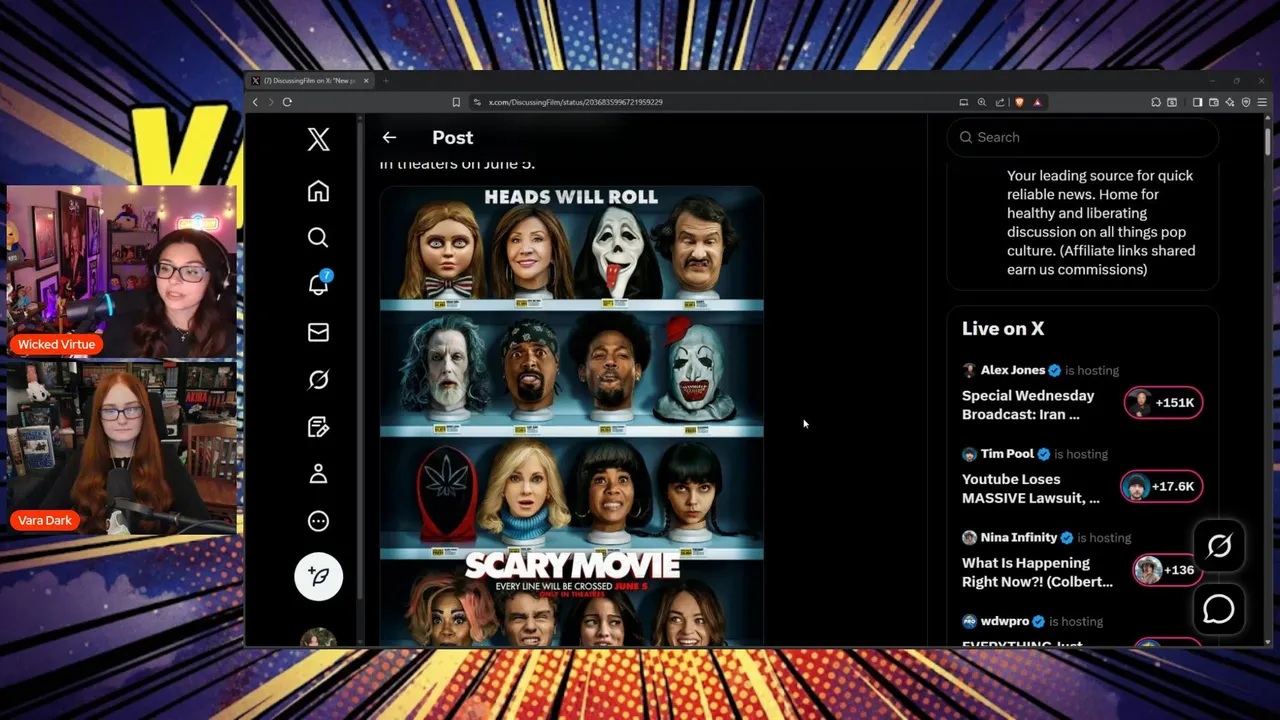The height and width of the screenshot is (720, 1280).
Task: Open Nina Infinity host name link
Action: pos(1018,537)
